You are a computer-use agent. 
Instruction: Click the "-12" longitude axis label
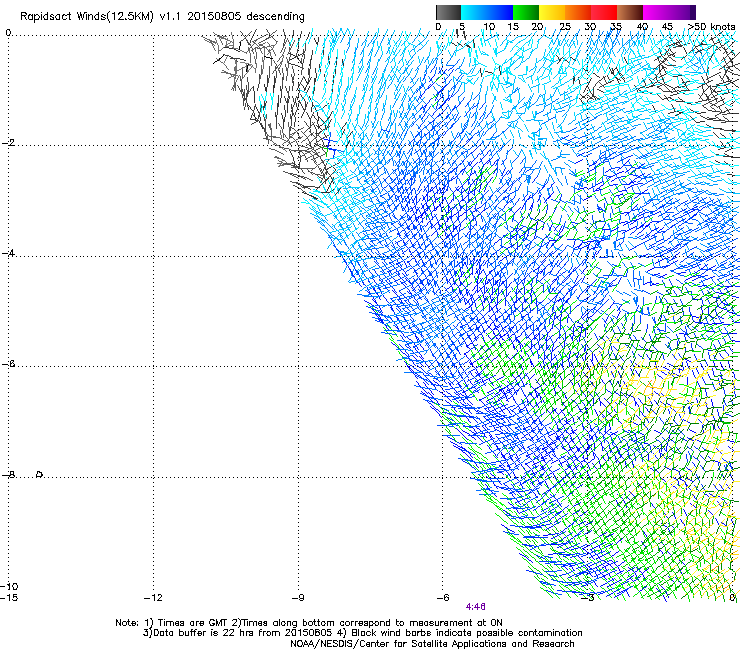pyautogui.click(x=153, y=598)
